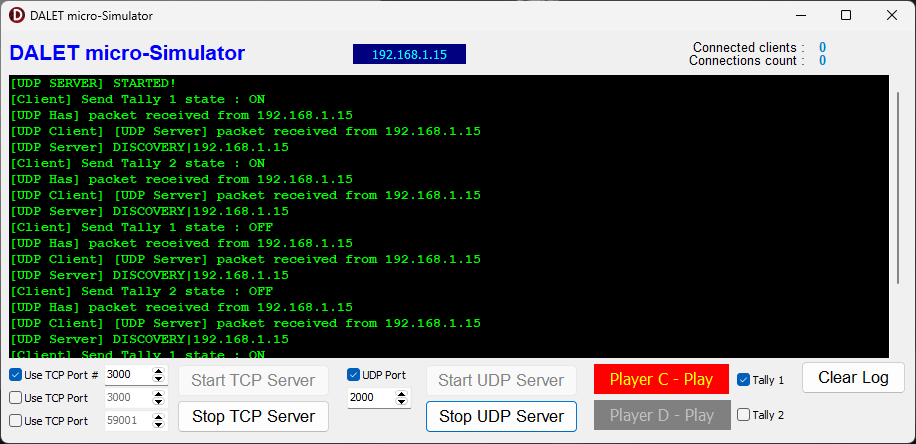Uncheck the first Use TCP Port # checkbox

pyautogui.click(x=16, y=375)
